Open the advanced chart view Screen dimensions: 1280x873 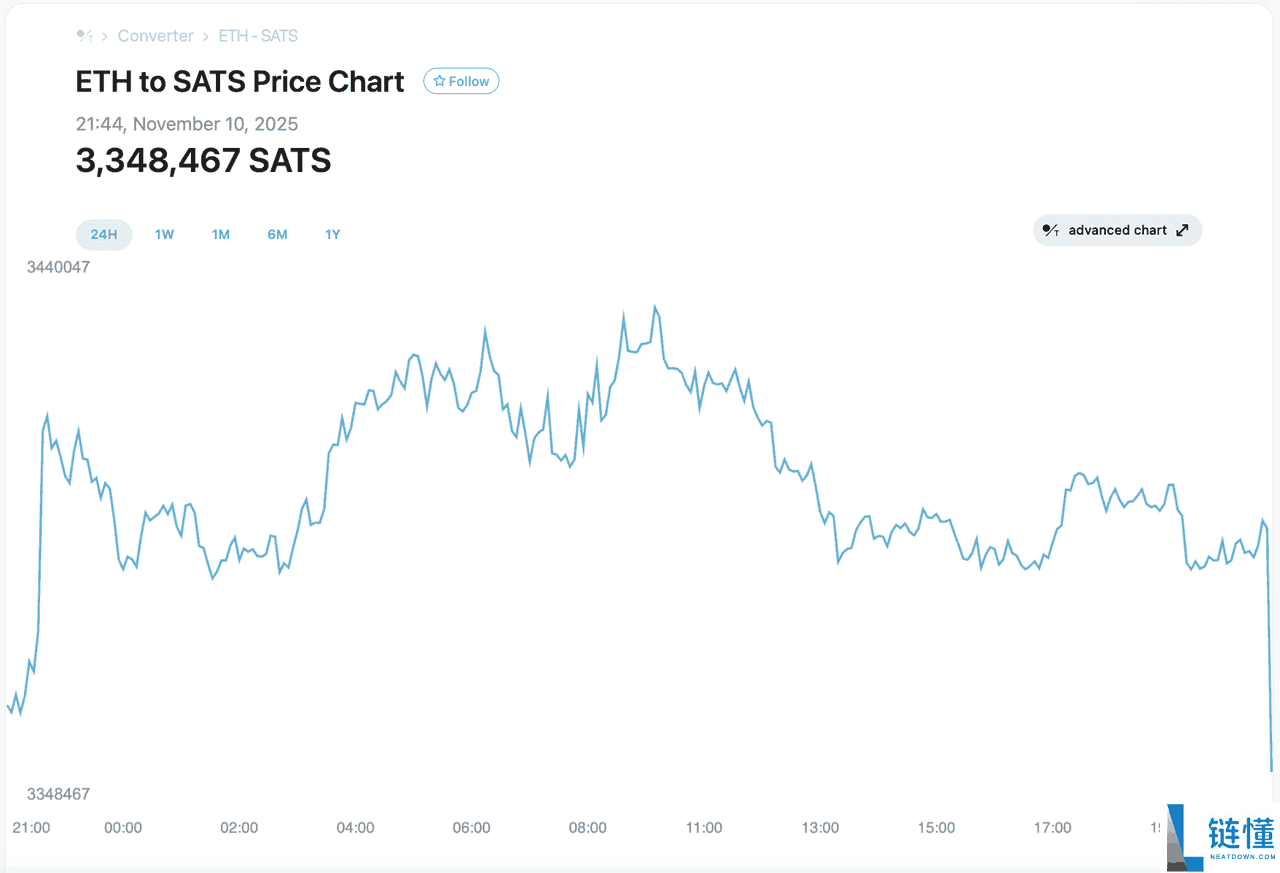click(1117, 230)
